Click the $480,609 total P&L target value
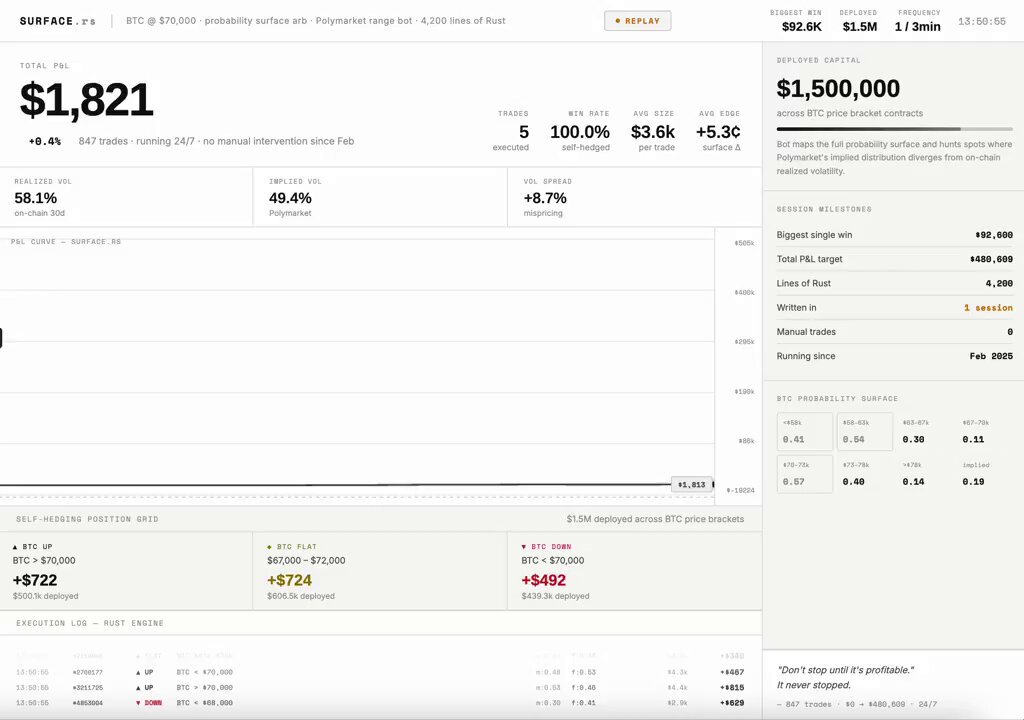Image resolution: width=1024 pixels, height=720 pixels. click(991, 259)
